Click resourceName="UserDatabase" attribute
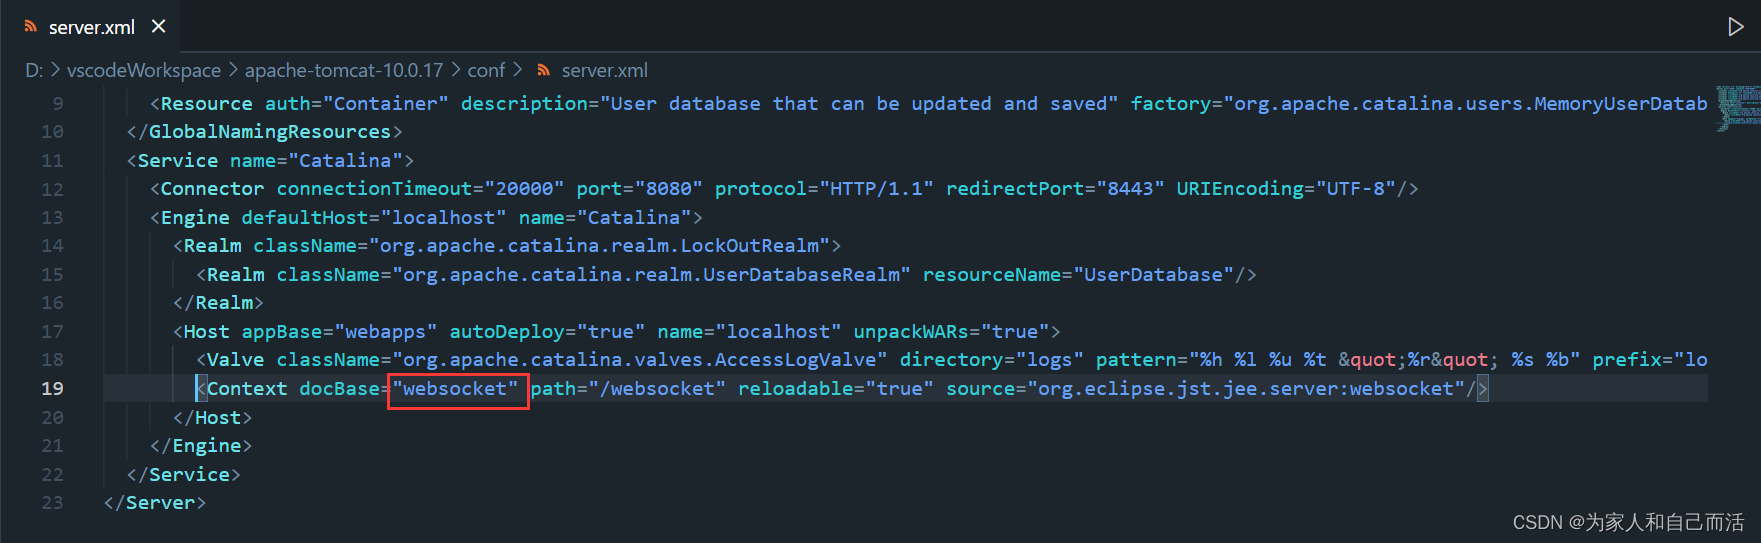The height and width of the screenshot is (543, 1761). pyautogui.click(x=1078, y=275)
